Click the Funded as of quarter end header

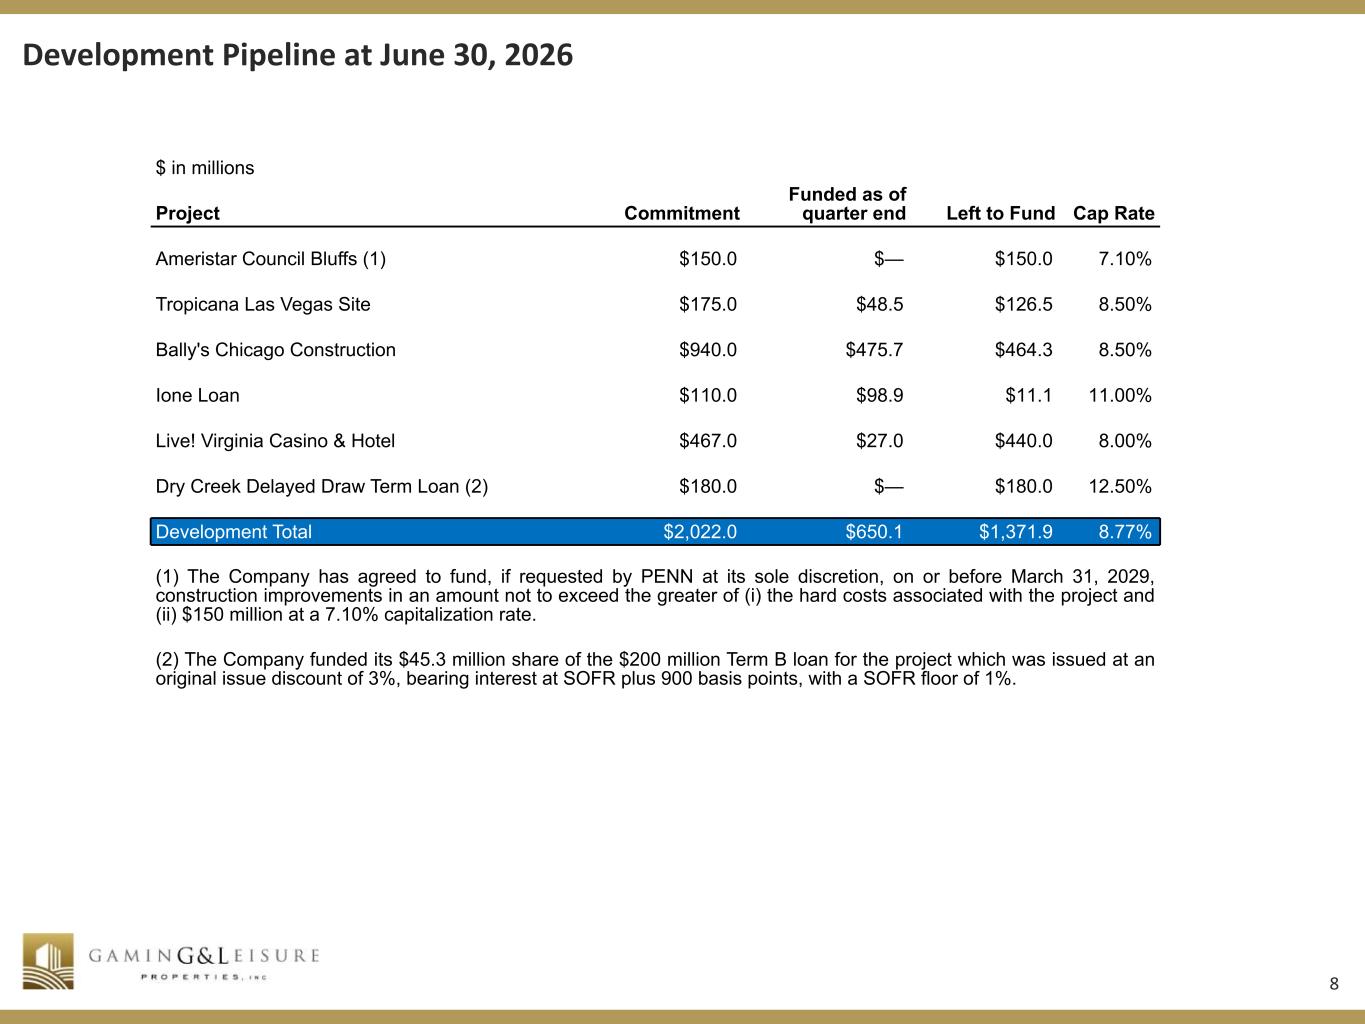(x=848, y=204)
